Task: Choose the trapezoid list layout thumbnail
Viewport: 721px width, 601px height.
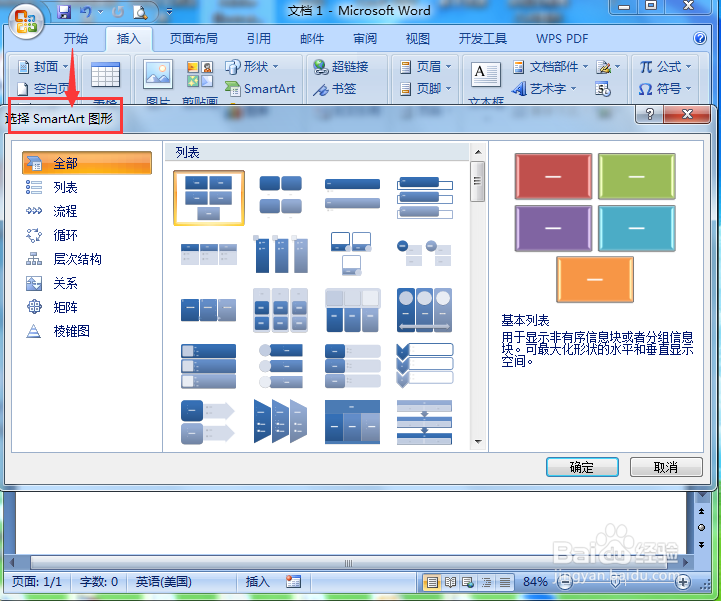Action: pyautogui.click(x=280, y=422)
